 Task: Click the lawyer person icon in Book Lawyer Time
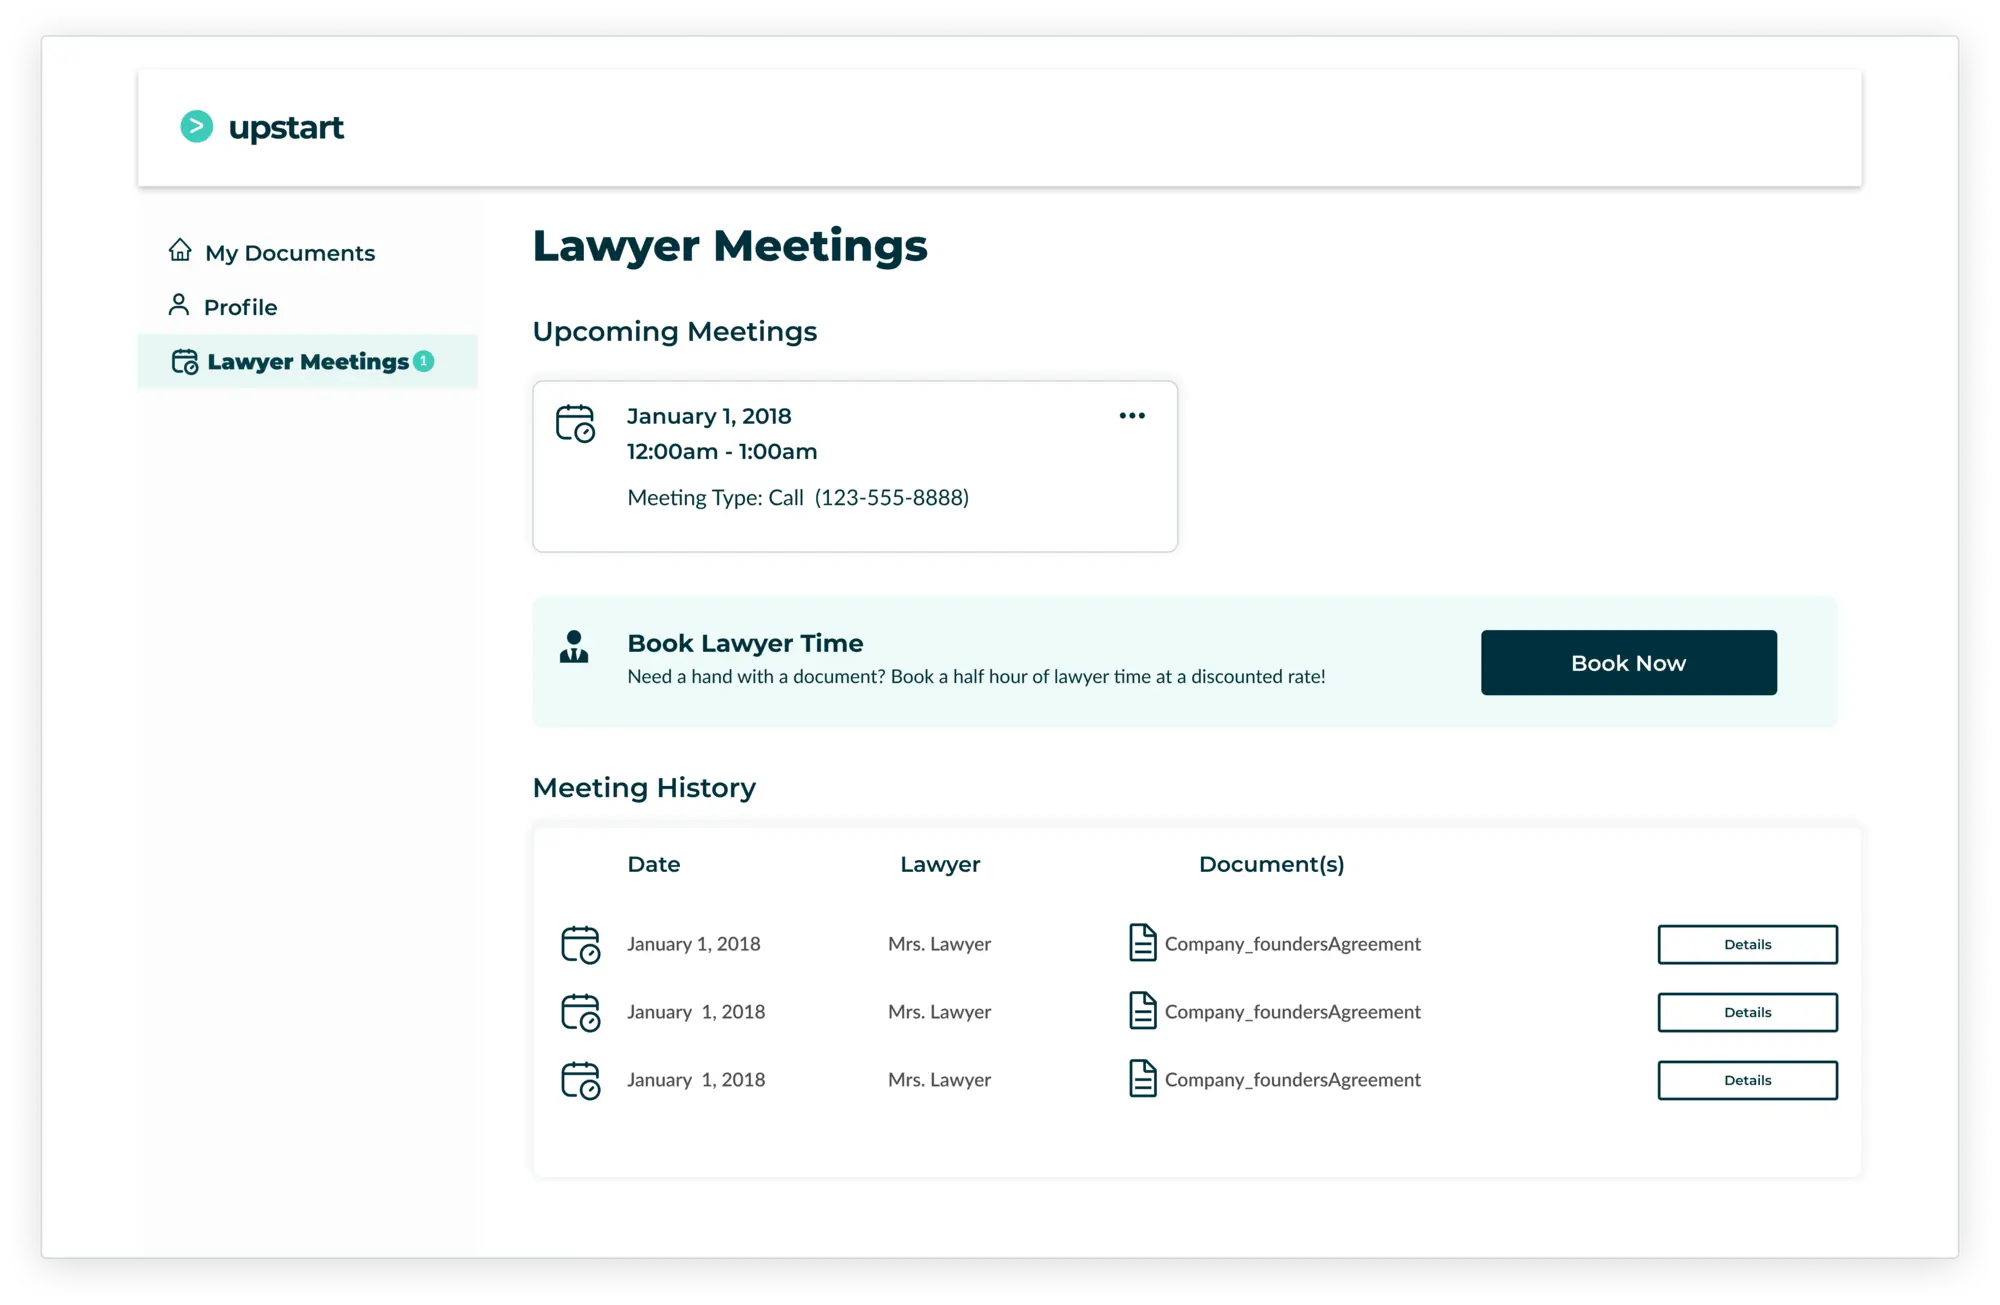click(574, 647)
